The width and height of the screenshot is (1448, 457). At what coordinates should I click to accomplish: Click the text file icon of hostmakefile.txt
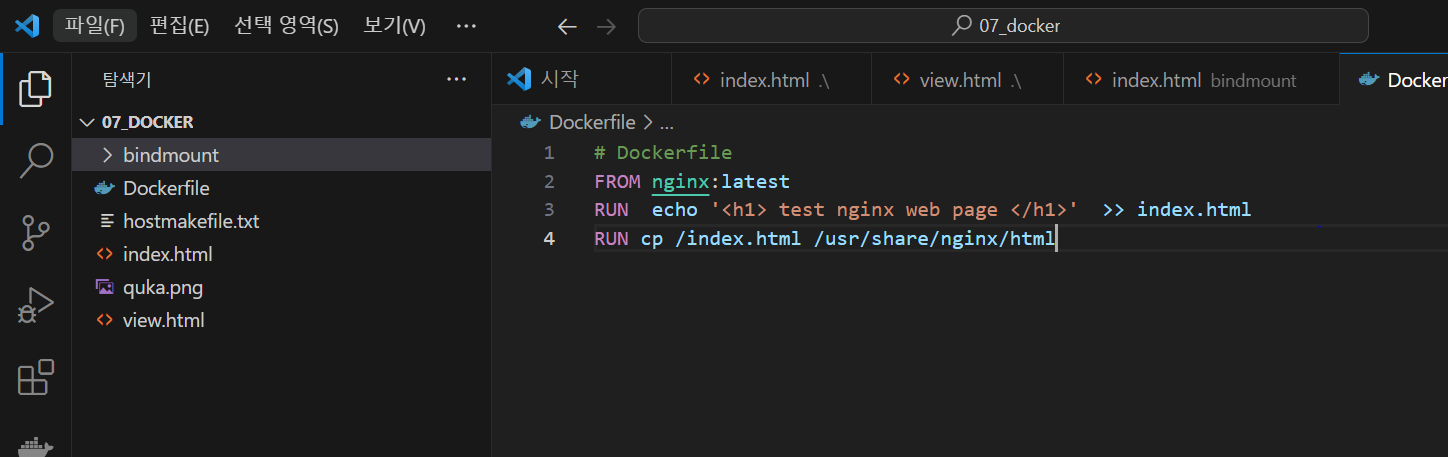tap(106, 221)
